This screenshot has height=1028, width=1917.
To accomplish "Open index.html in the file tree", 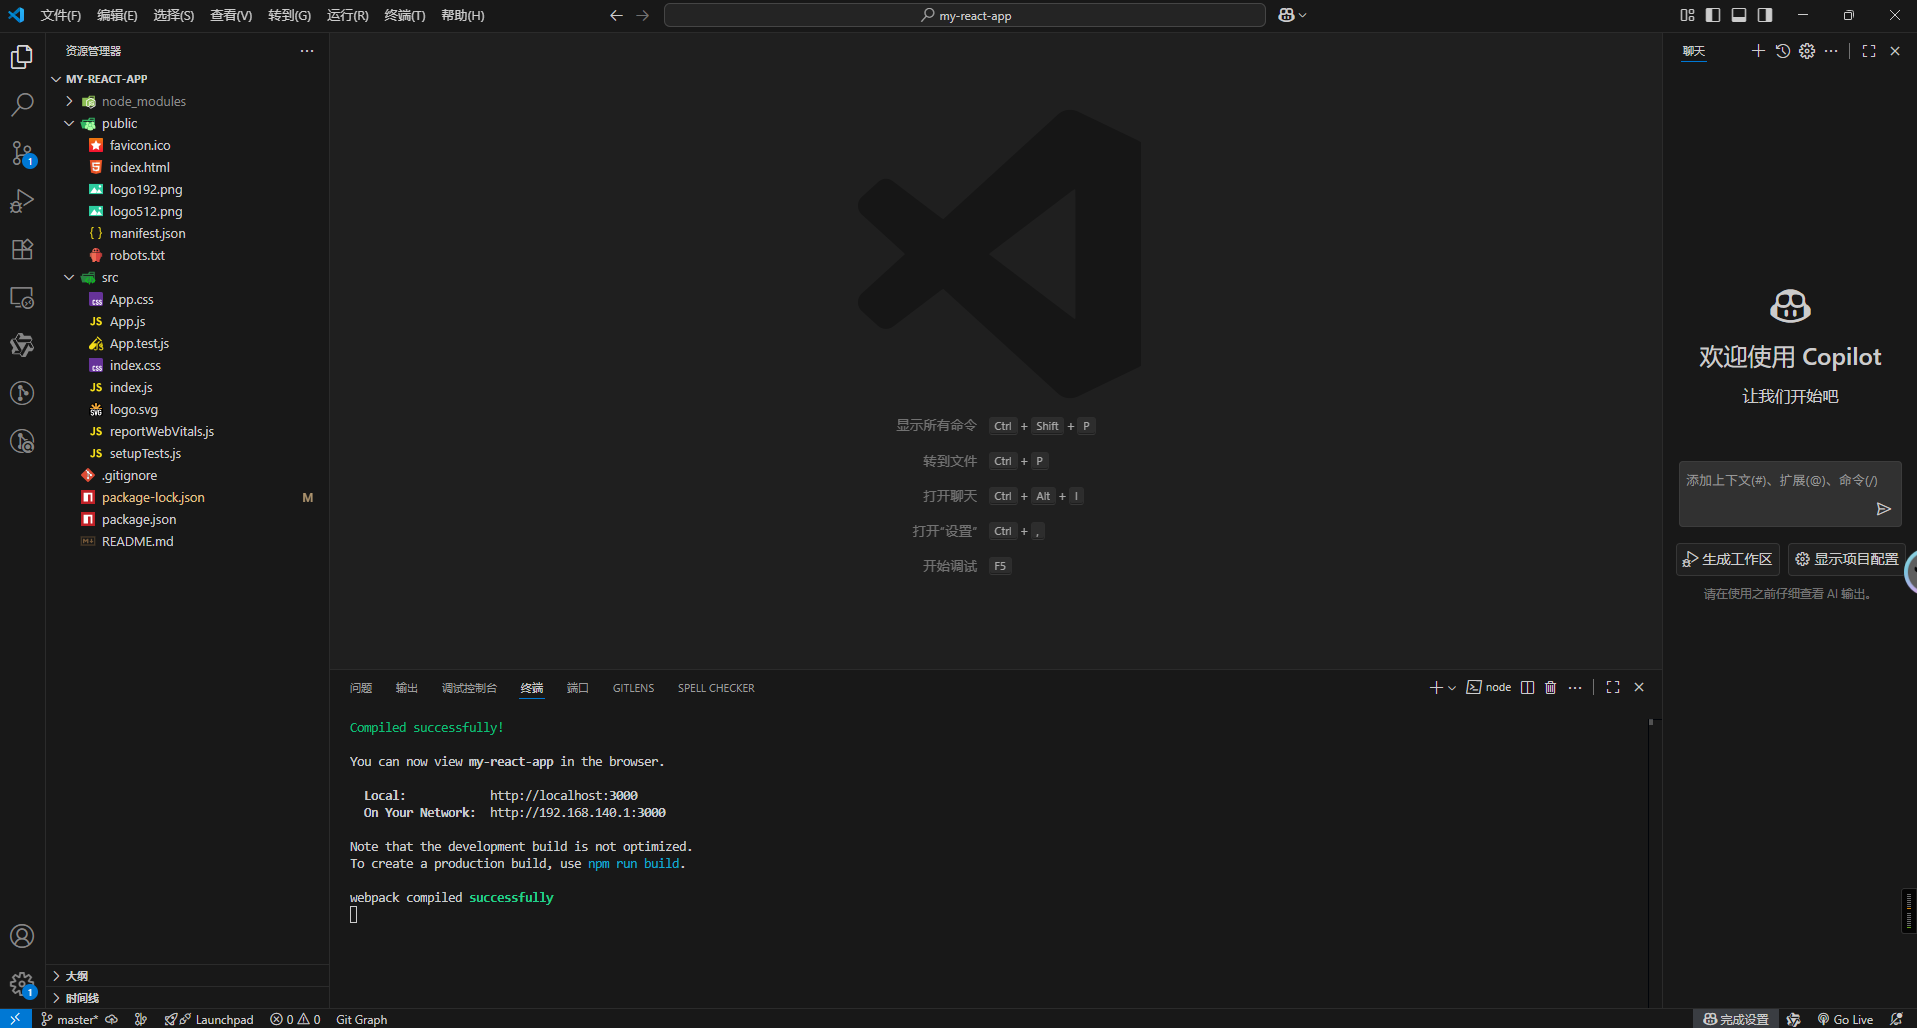I will coord(140,167).
